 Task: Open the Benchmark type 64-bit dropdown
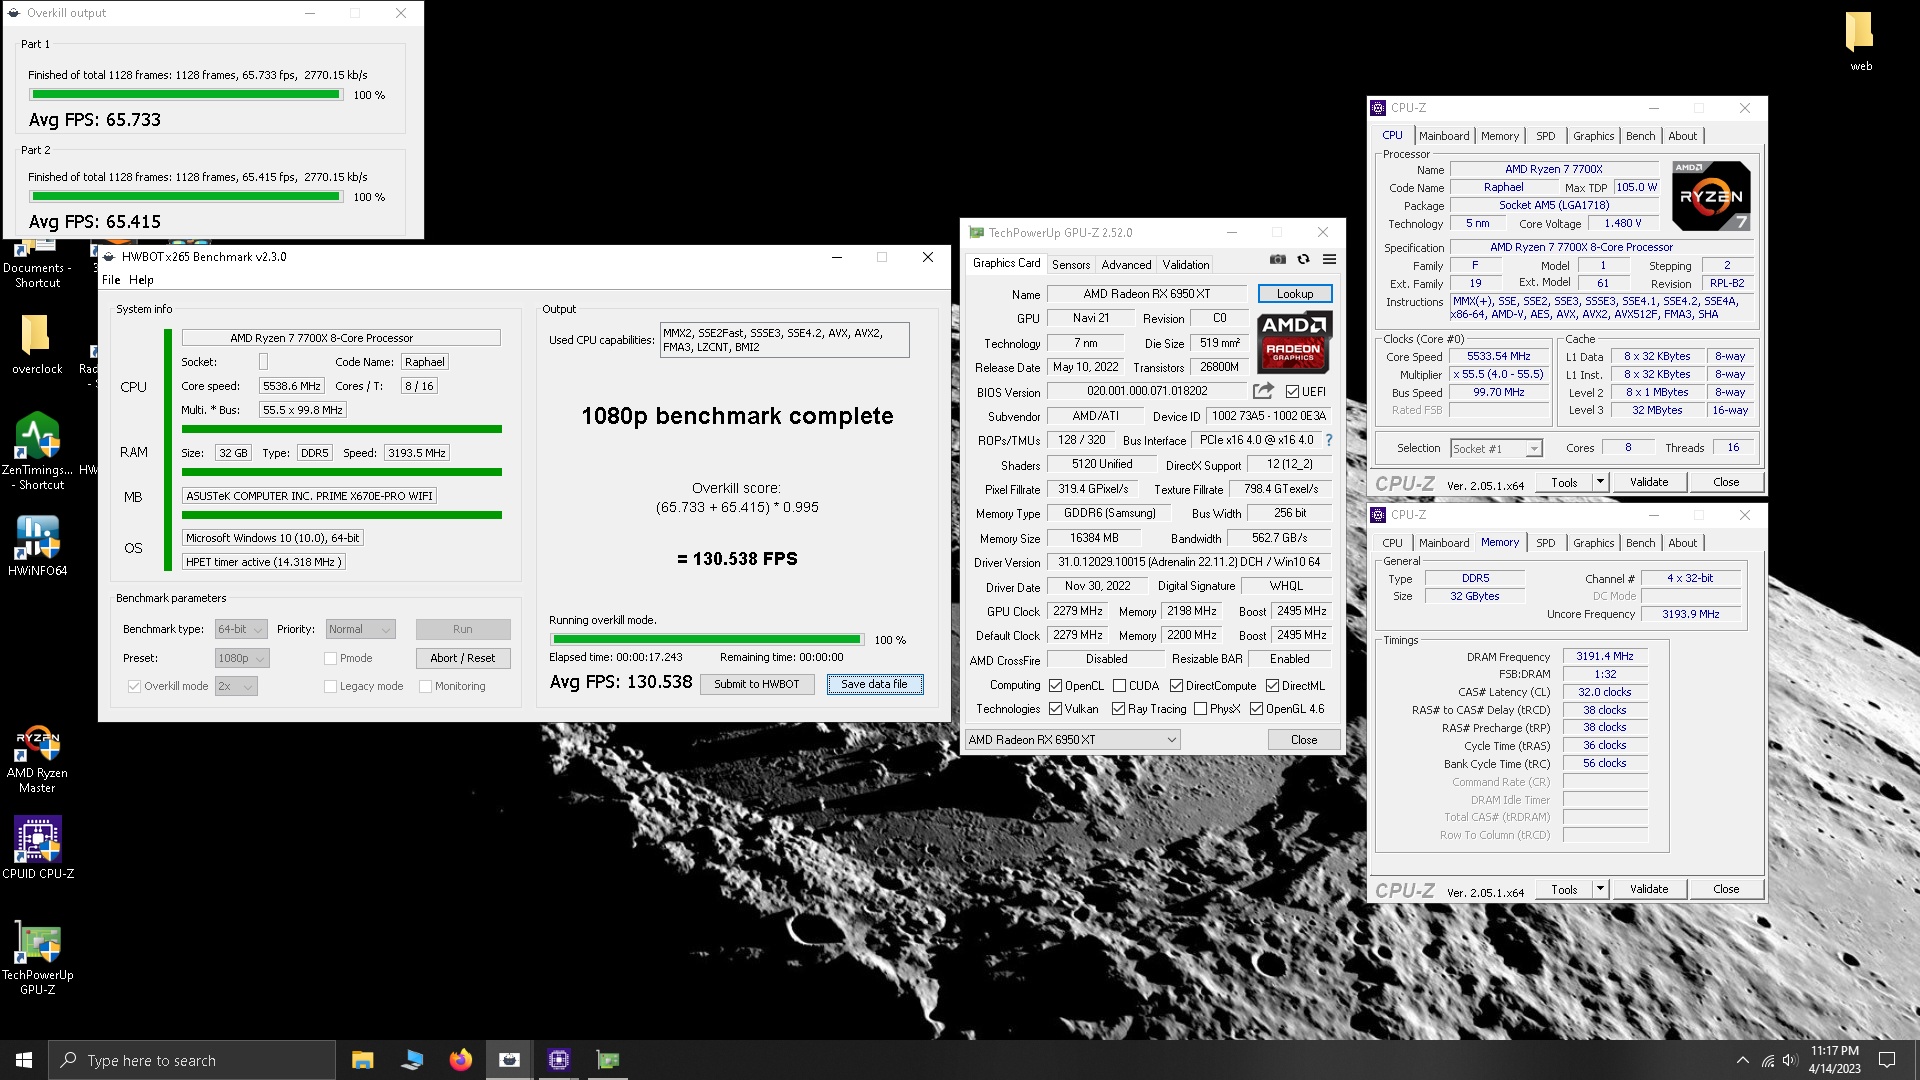pos(241,629)
